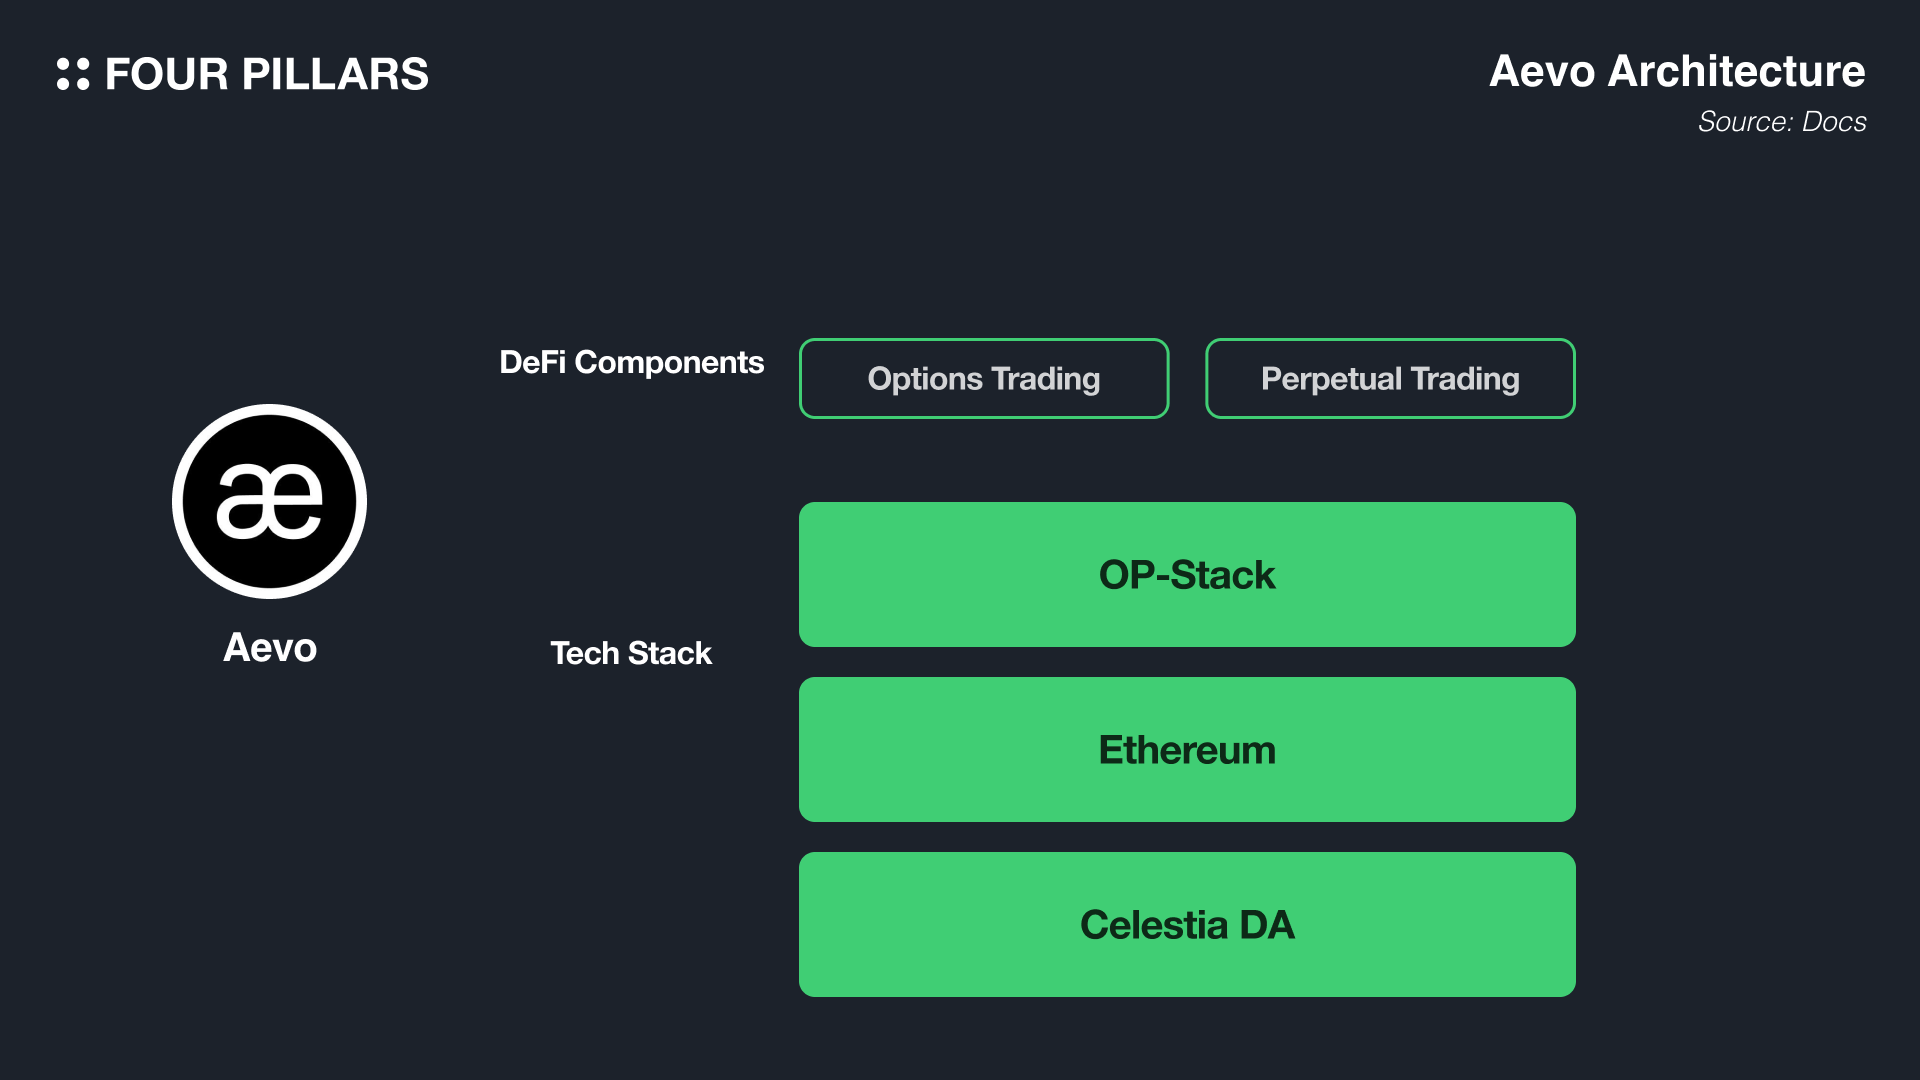Click the Ethereum green block
The image size is (1920, 1080).
click(x=1187, y=749)
